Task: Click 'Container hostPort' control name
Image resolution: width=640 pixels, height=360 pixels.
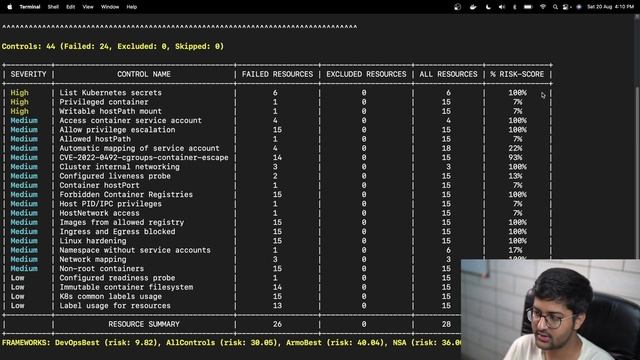Action: pos(100,185)
